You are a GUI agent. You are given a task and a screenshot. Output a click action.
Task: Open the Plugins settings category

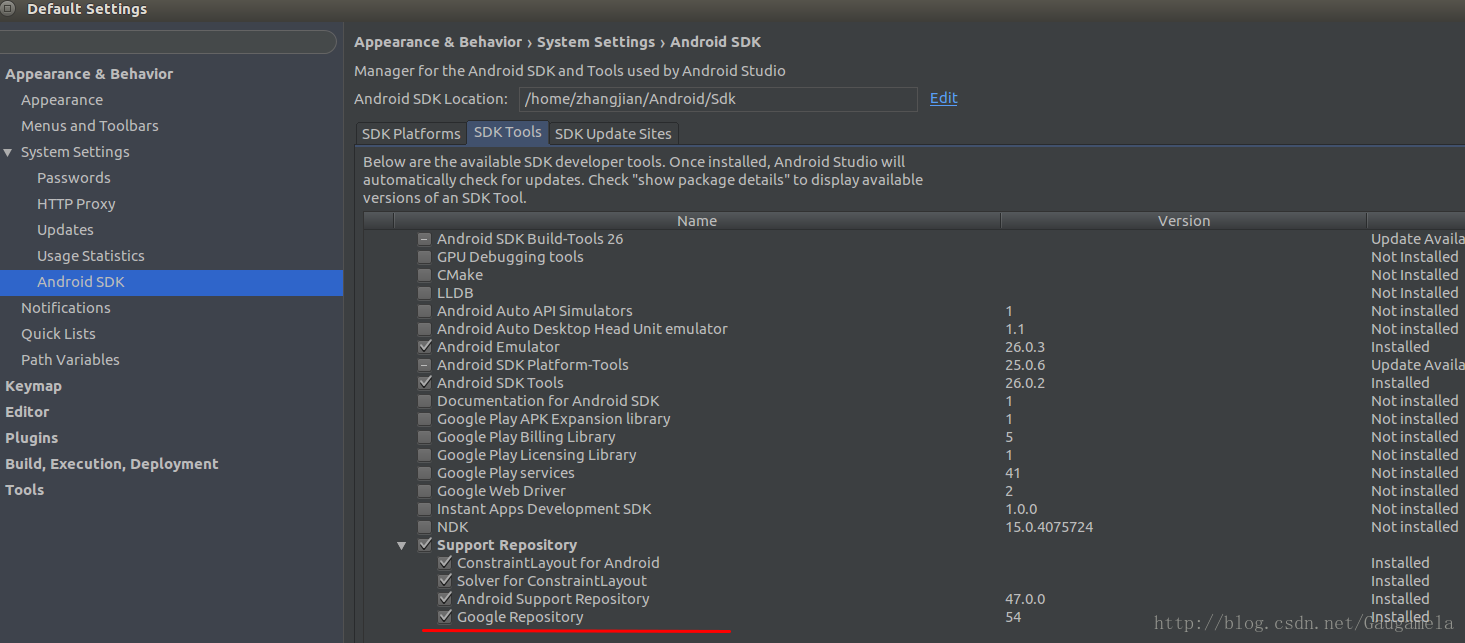click(32, 438)
